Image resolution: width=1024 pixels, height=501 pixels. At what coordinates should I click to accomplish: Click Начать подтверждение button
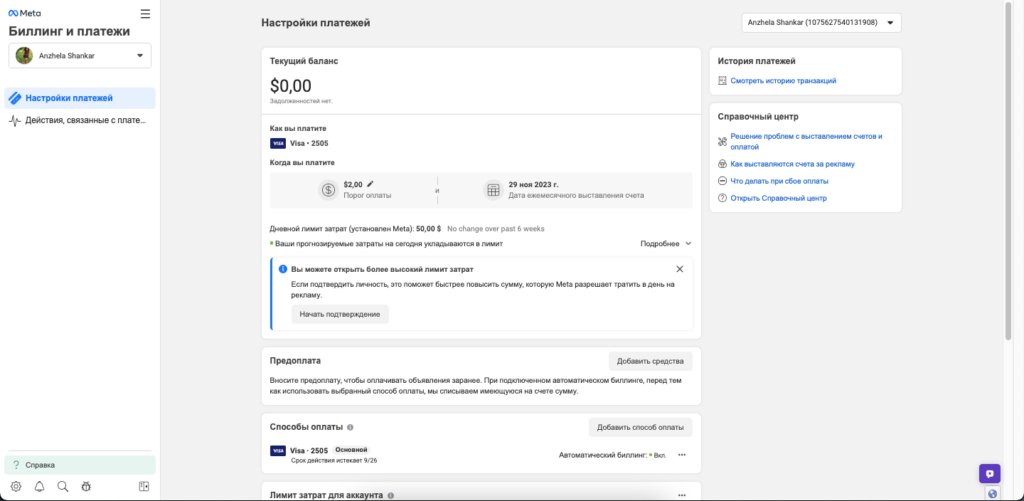pos(340,314)
